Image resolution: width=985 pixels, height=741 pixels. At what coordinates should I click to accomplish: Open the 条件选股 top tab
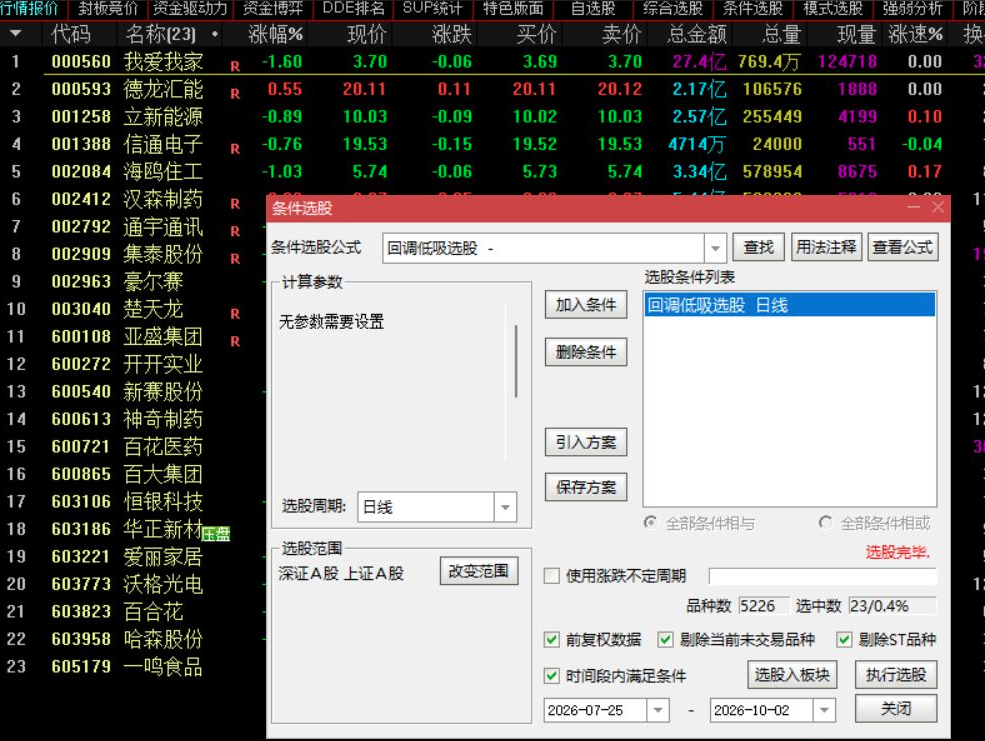[x=753, y=9]
